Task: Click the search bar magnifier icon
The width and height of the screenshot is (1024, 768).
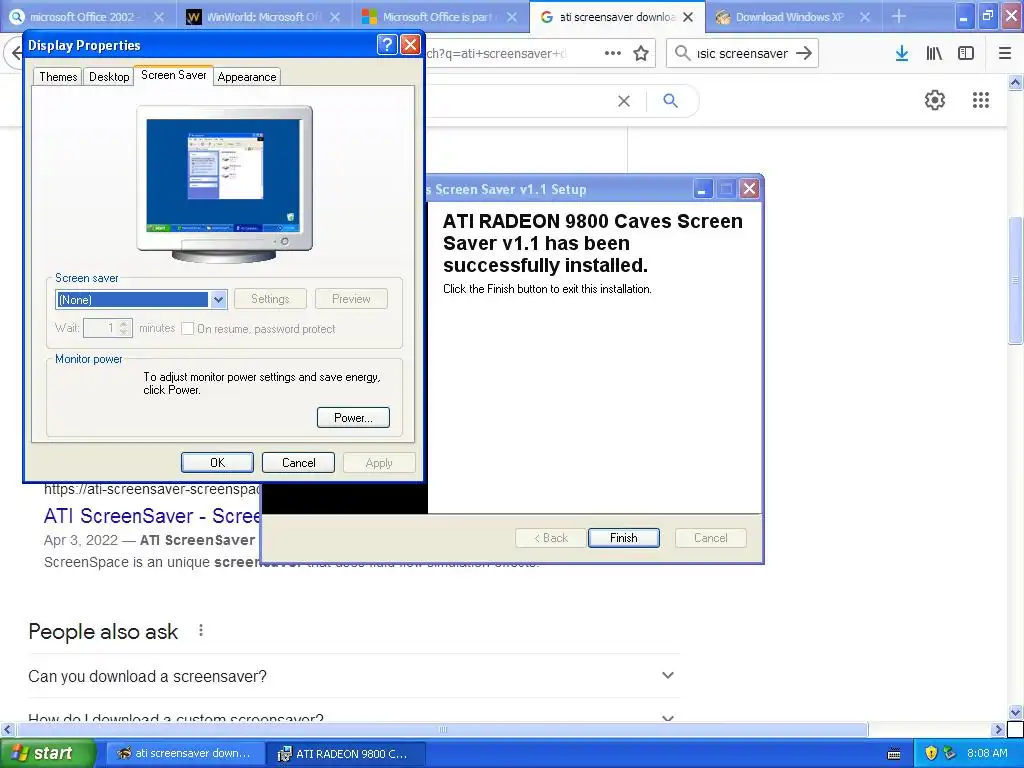Action: pyautogui.click(x=682, y=53)
